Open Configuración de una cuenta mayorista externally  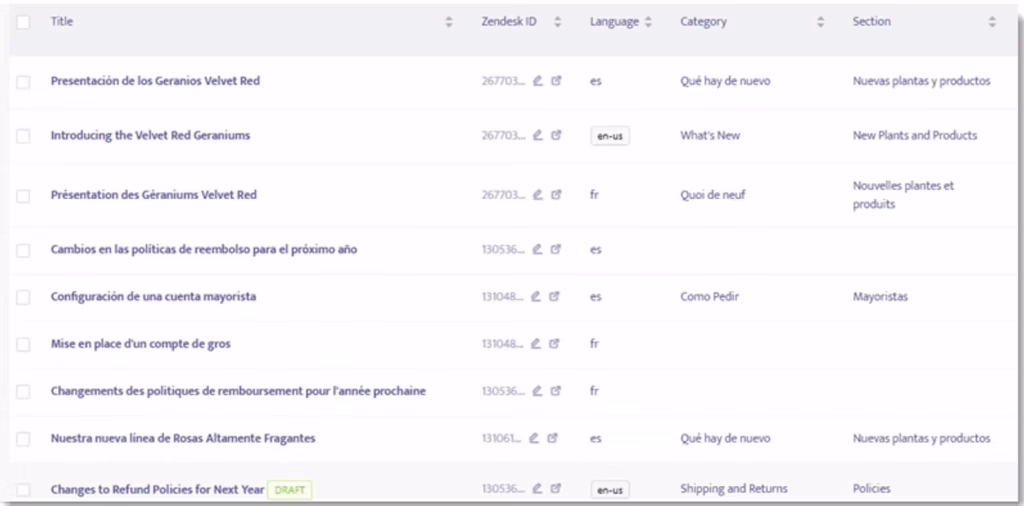point(554,296)
